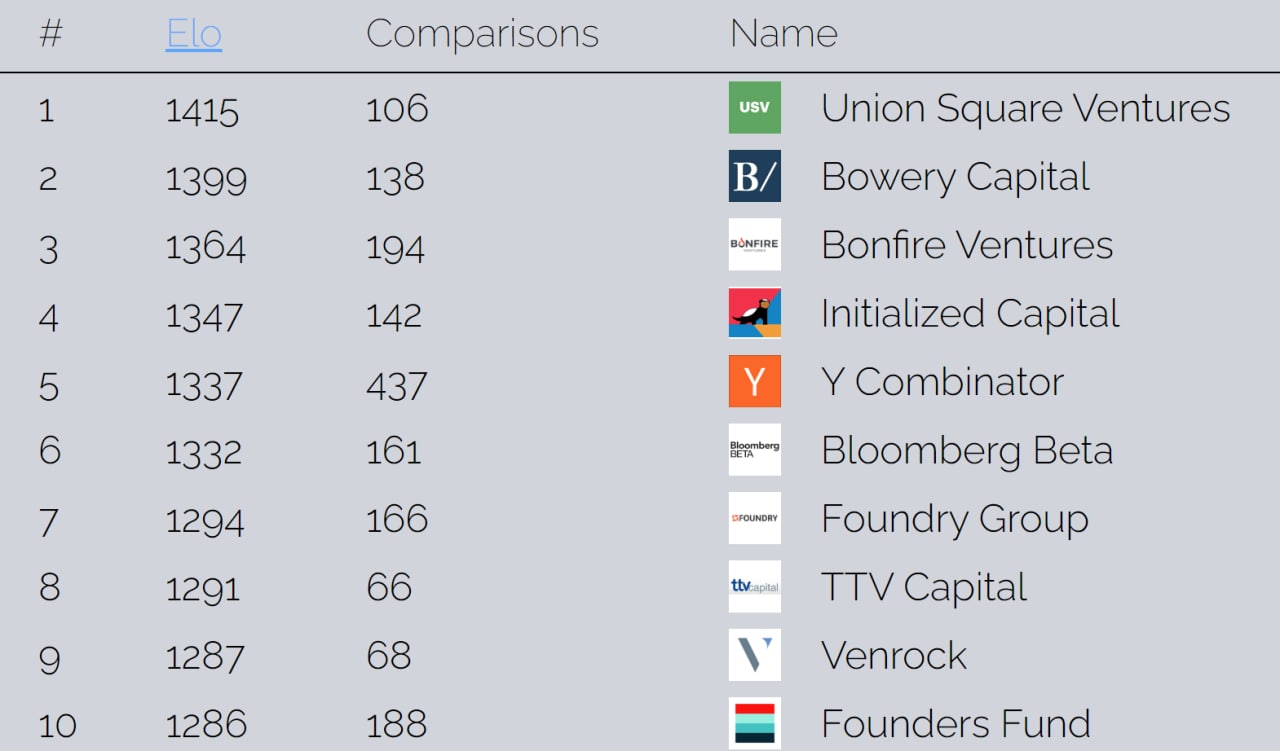Screen dimensions: 1280x751
Task: Click the TTV Capital logo
Action: point(754,587)
